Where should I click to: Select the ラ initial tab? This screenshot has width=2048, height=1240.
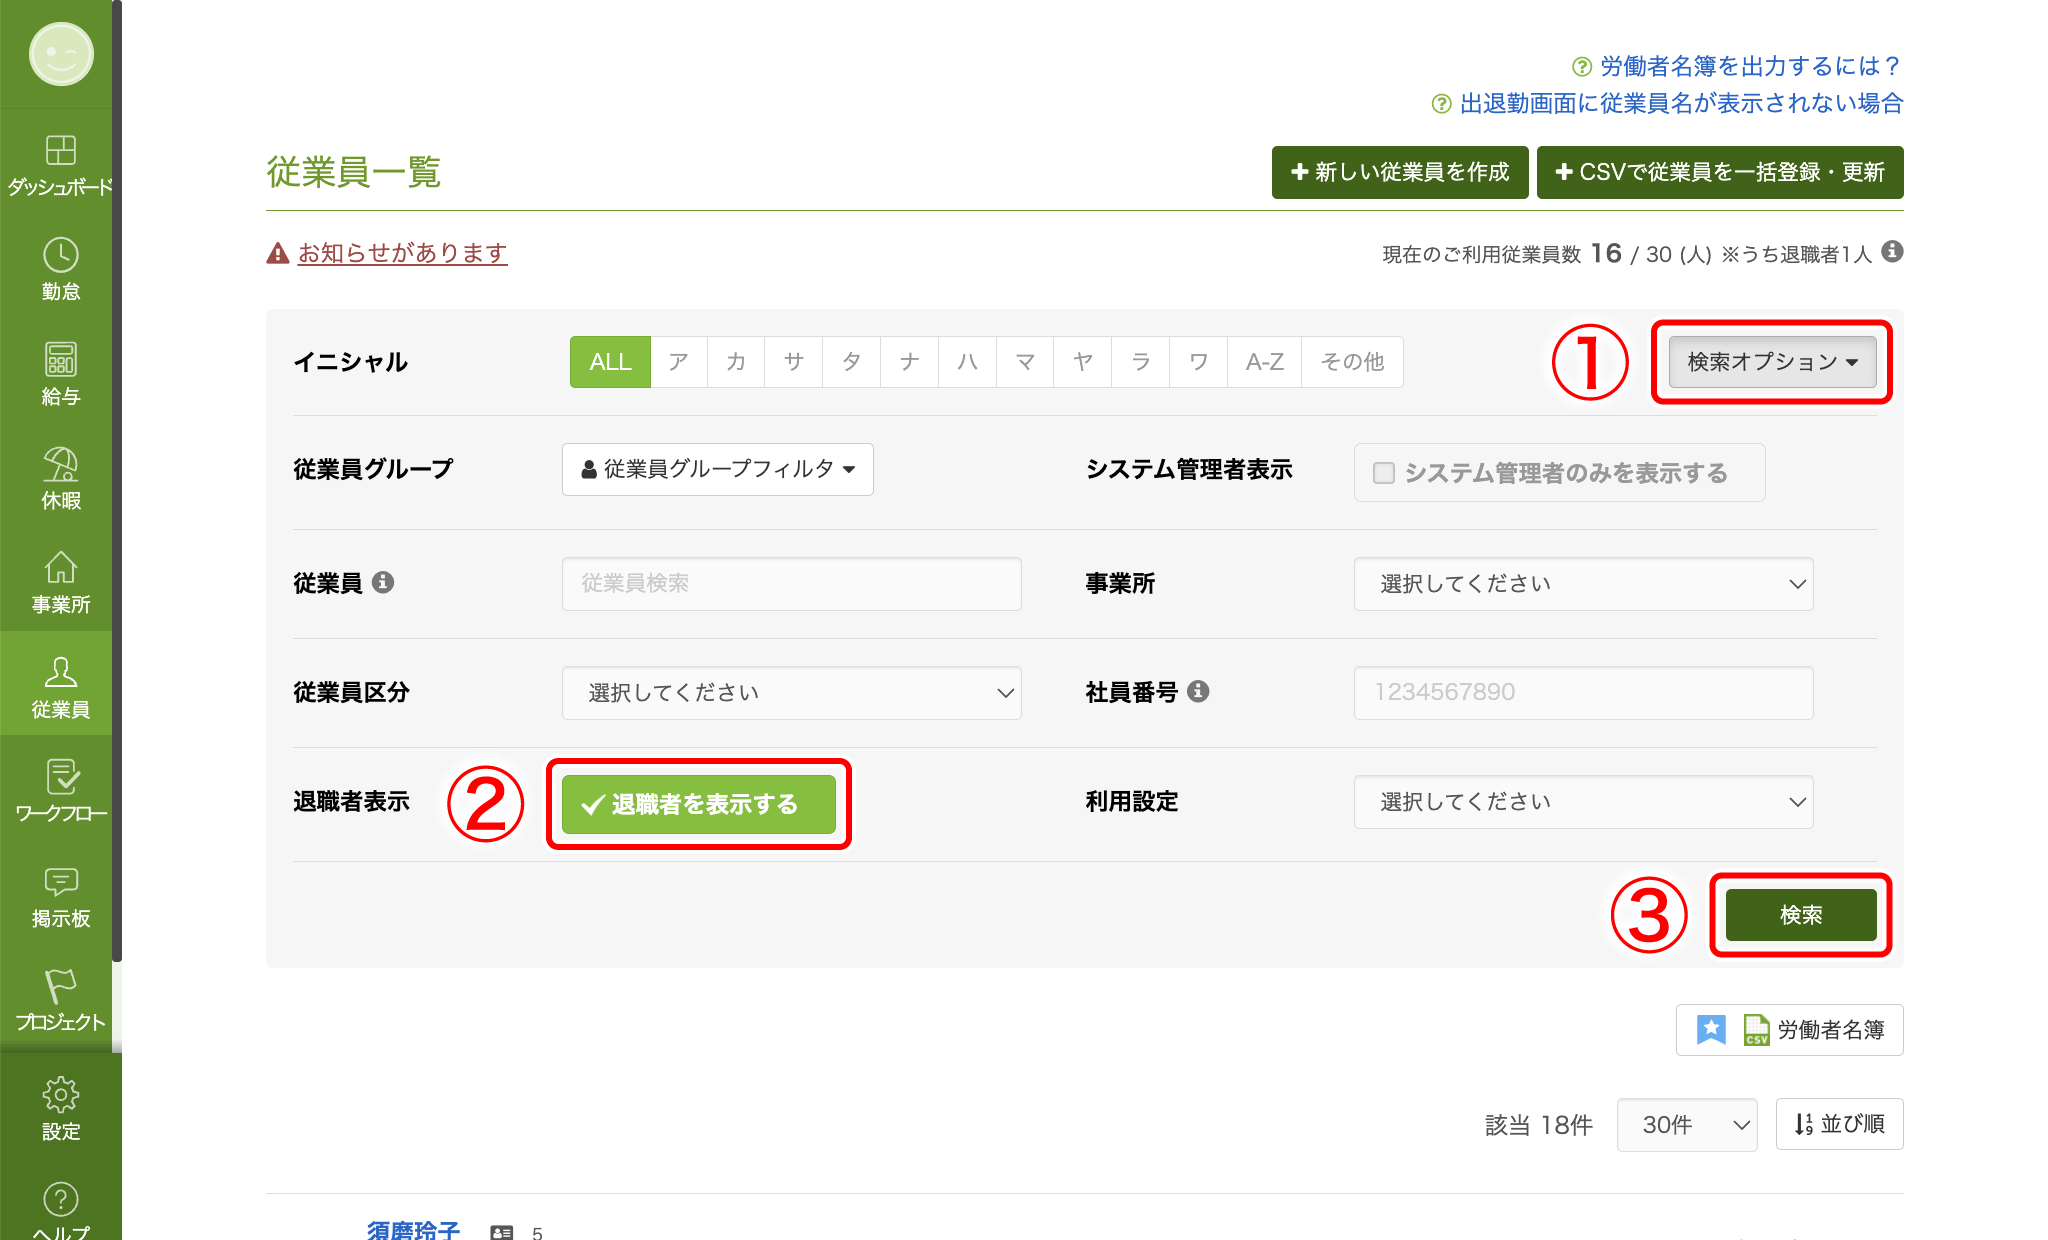1141,362
